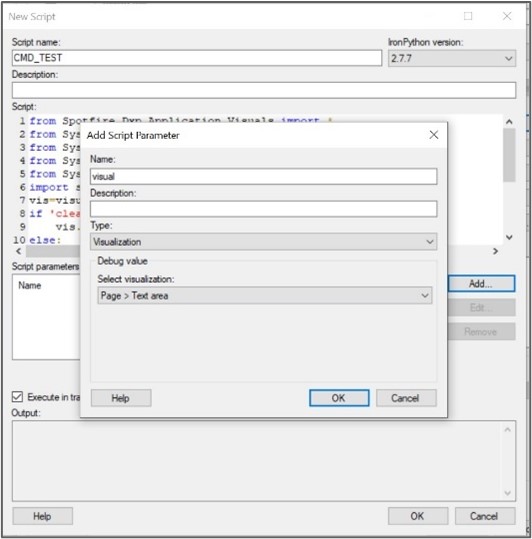This screenshot has height=539, width=532.
Task: Click the New Script Description field
Action: pos(264,90)
